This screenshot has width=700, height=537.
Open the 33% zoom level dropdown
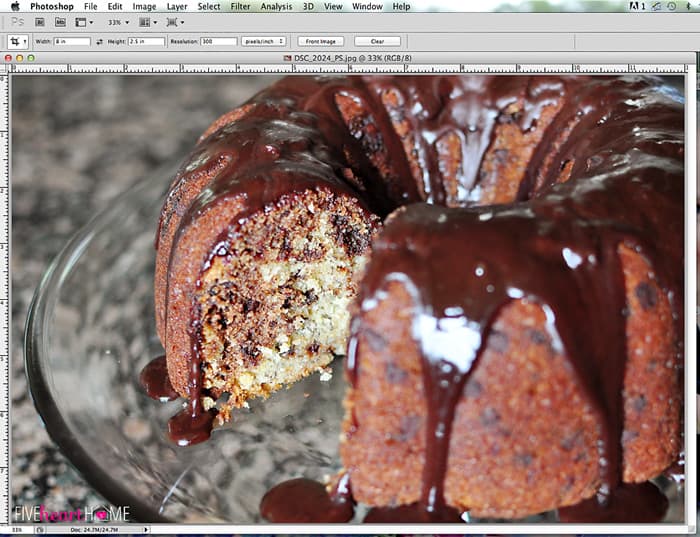tap(118, 22)
